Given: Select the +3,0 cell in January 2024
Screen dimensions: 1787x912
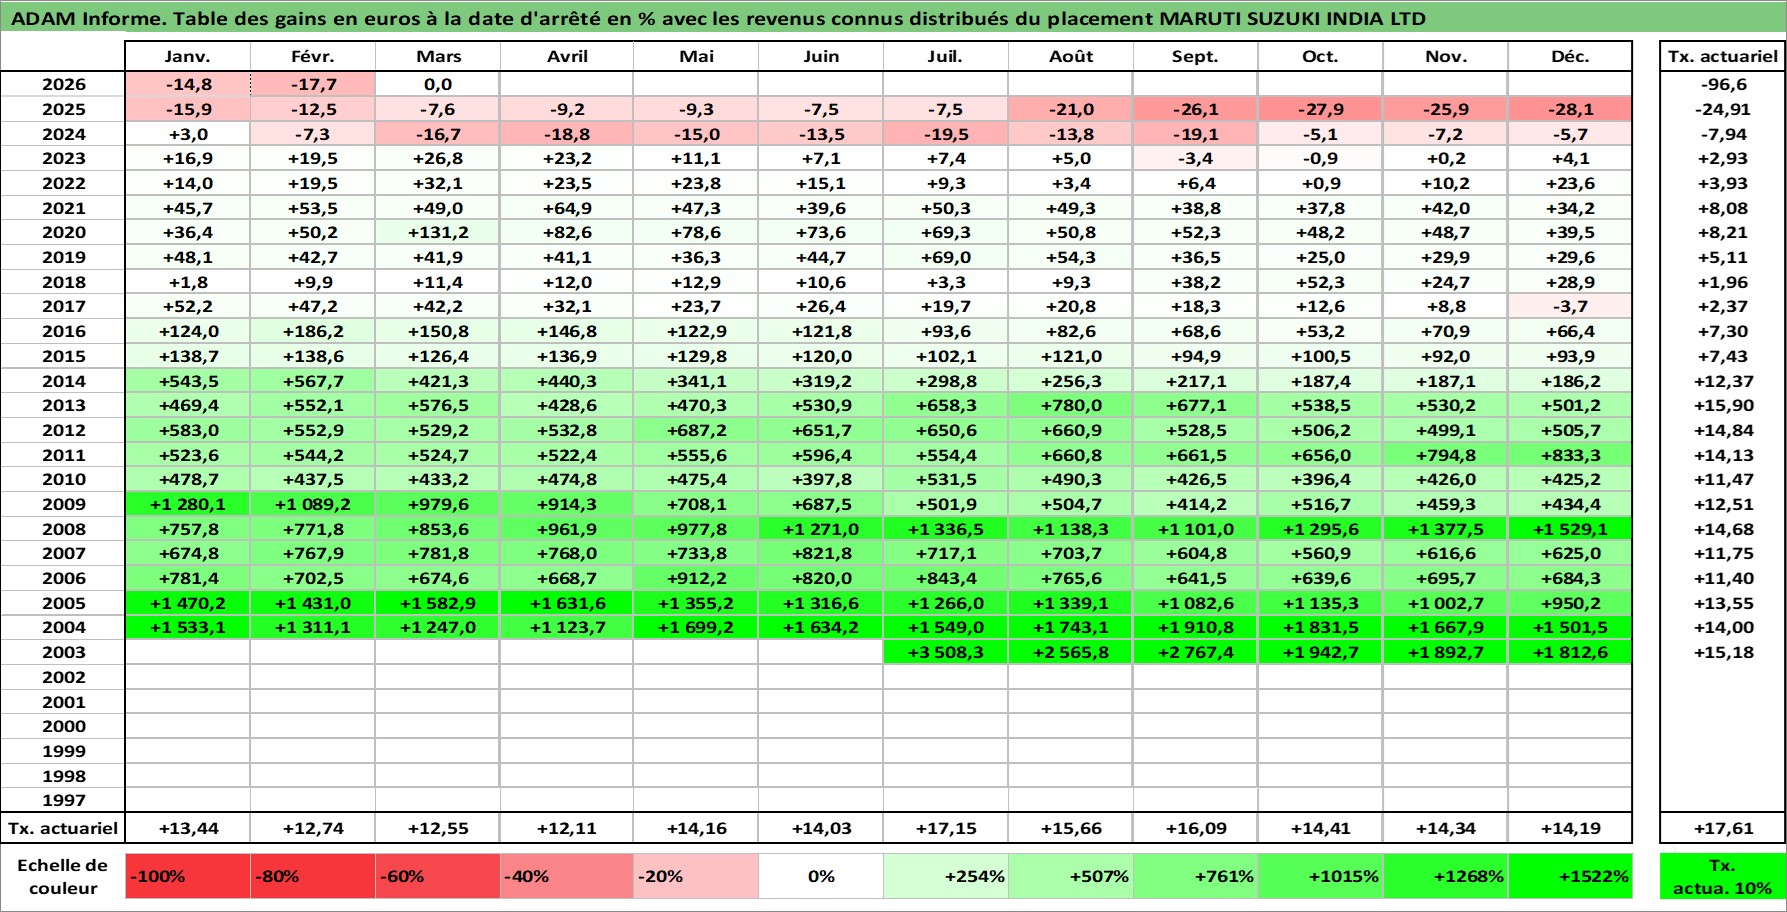Looking at the screenshot, I should coord(188,134).
